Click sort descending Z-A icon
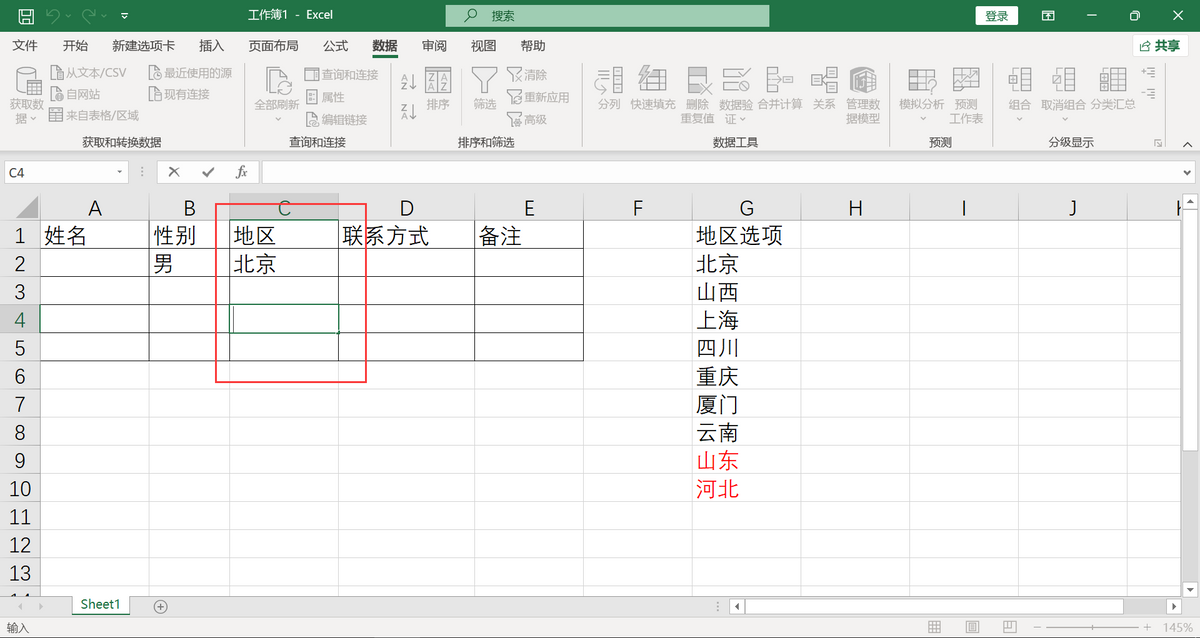The image size is (1200, 638). click(x=408, y=112)
